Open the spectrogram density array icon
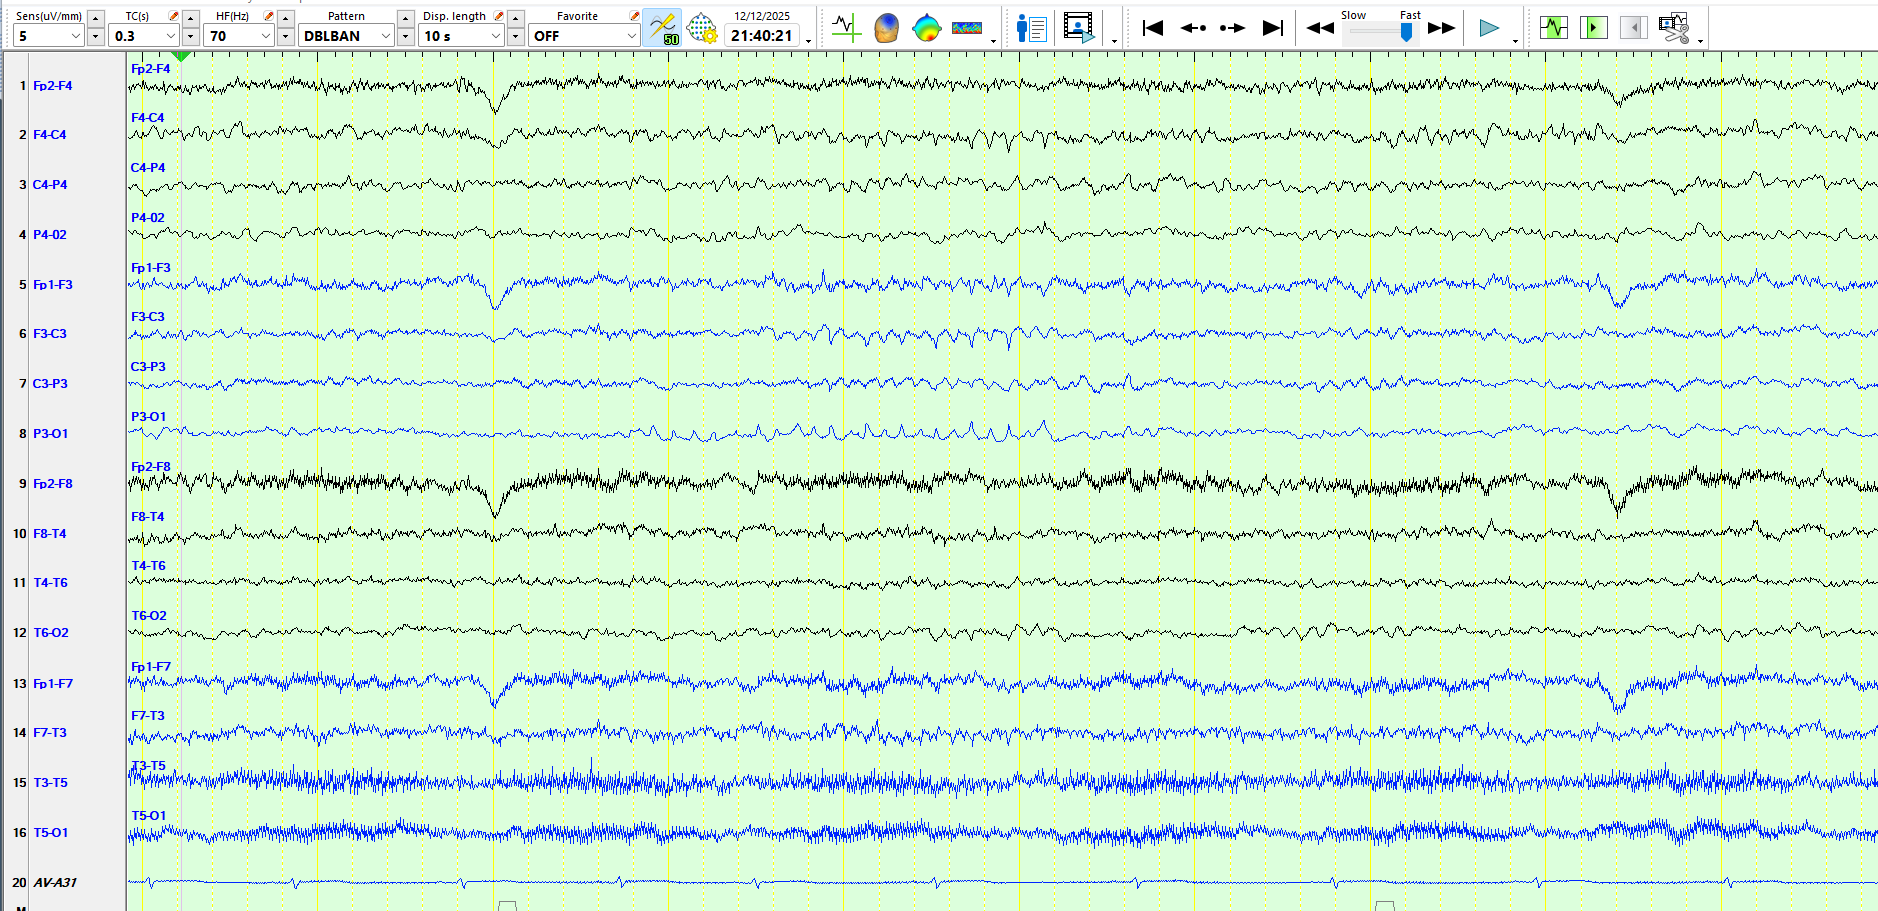 967,28
